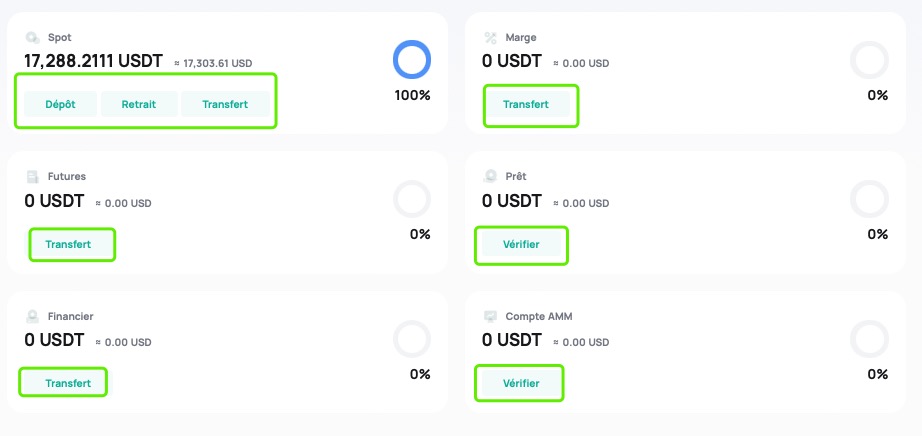Select Transfert under the Financier account
Viewport: 922px width, 436px height.
(x=68, y=383)
